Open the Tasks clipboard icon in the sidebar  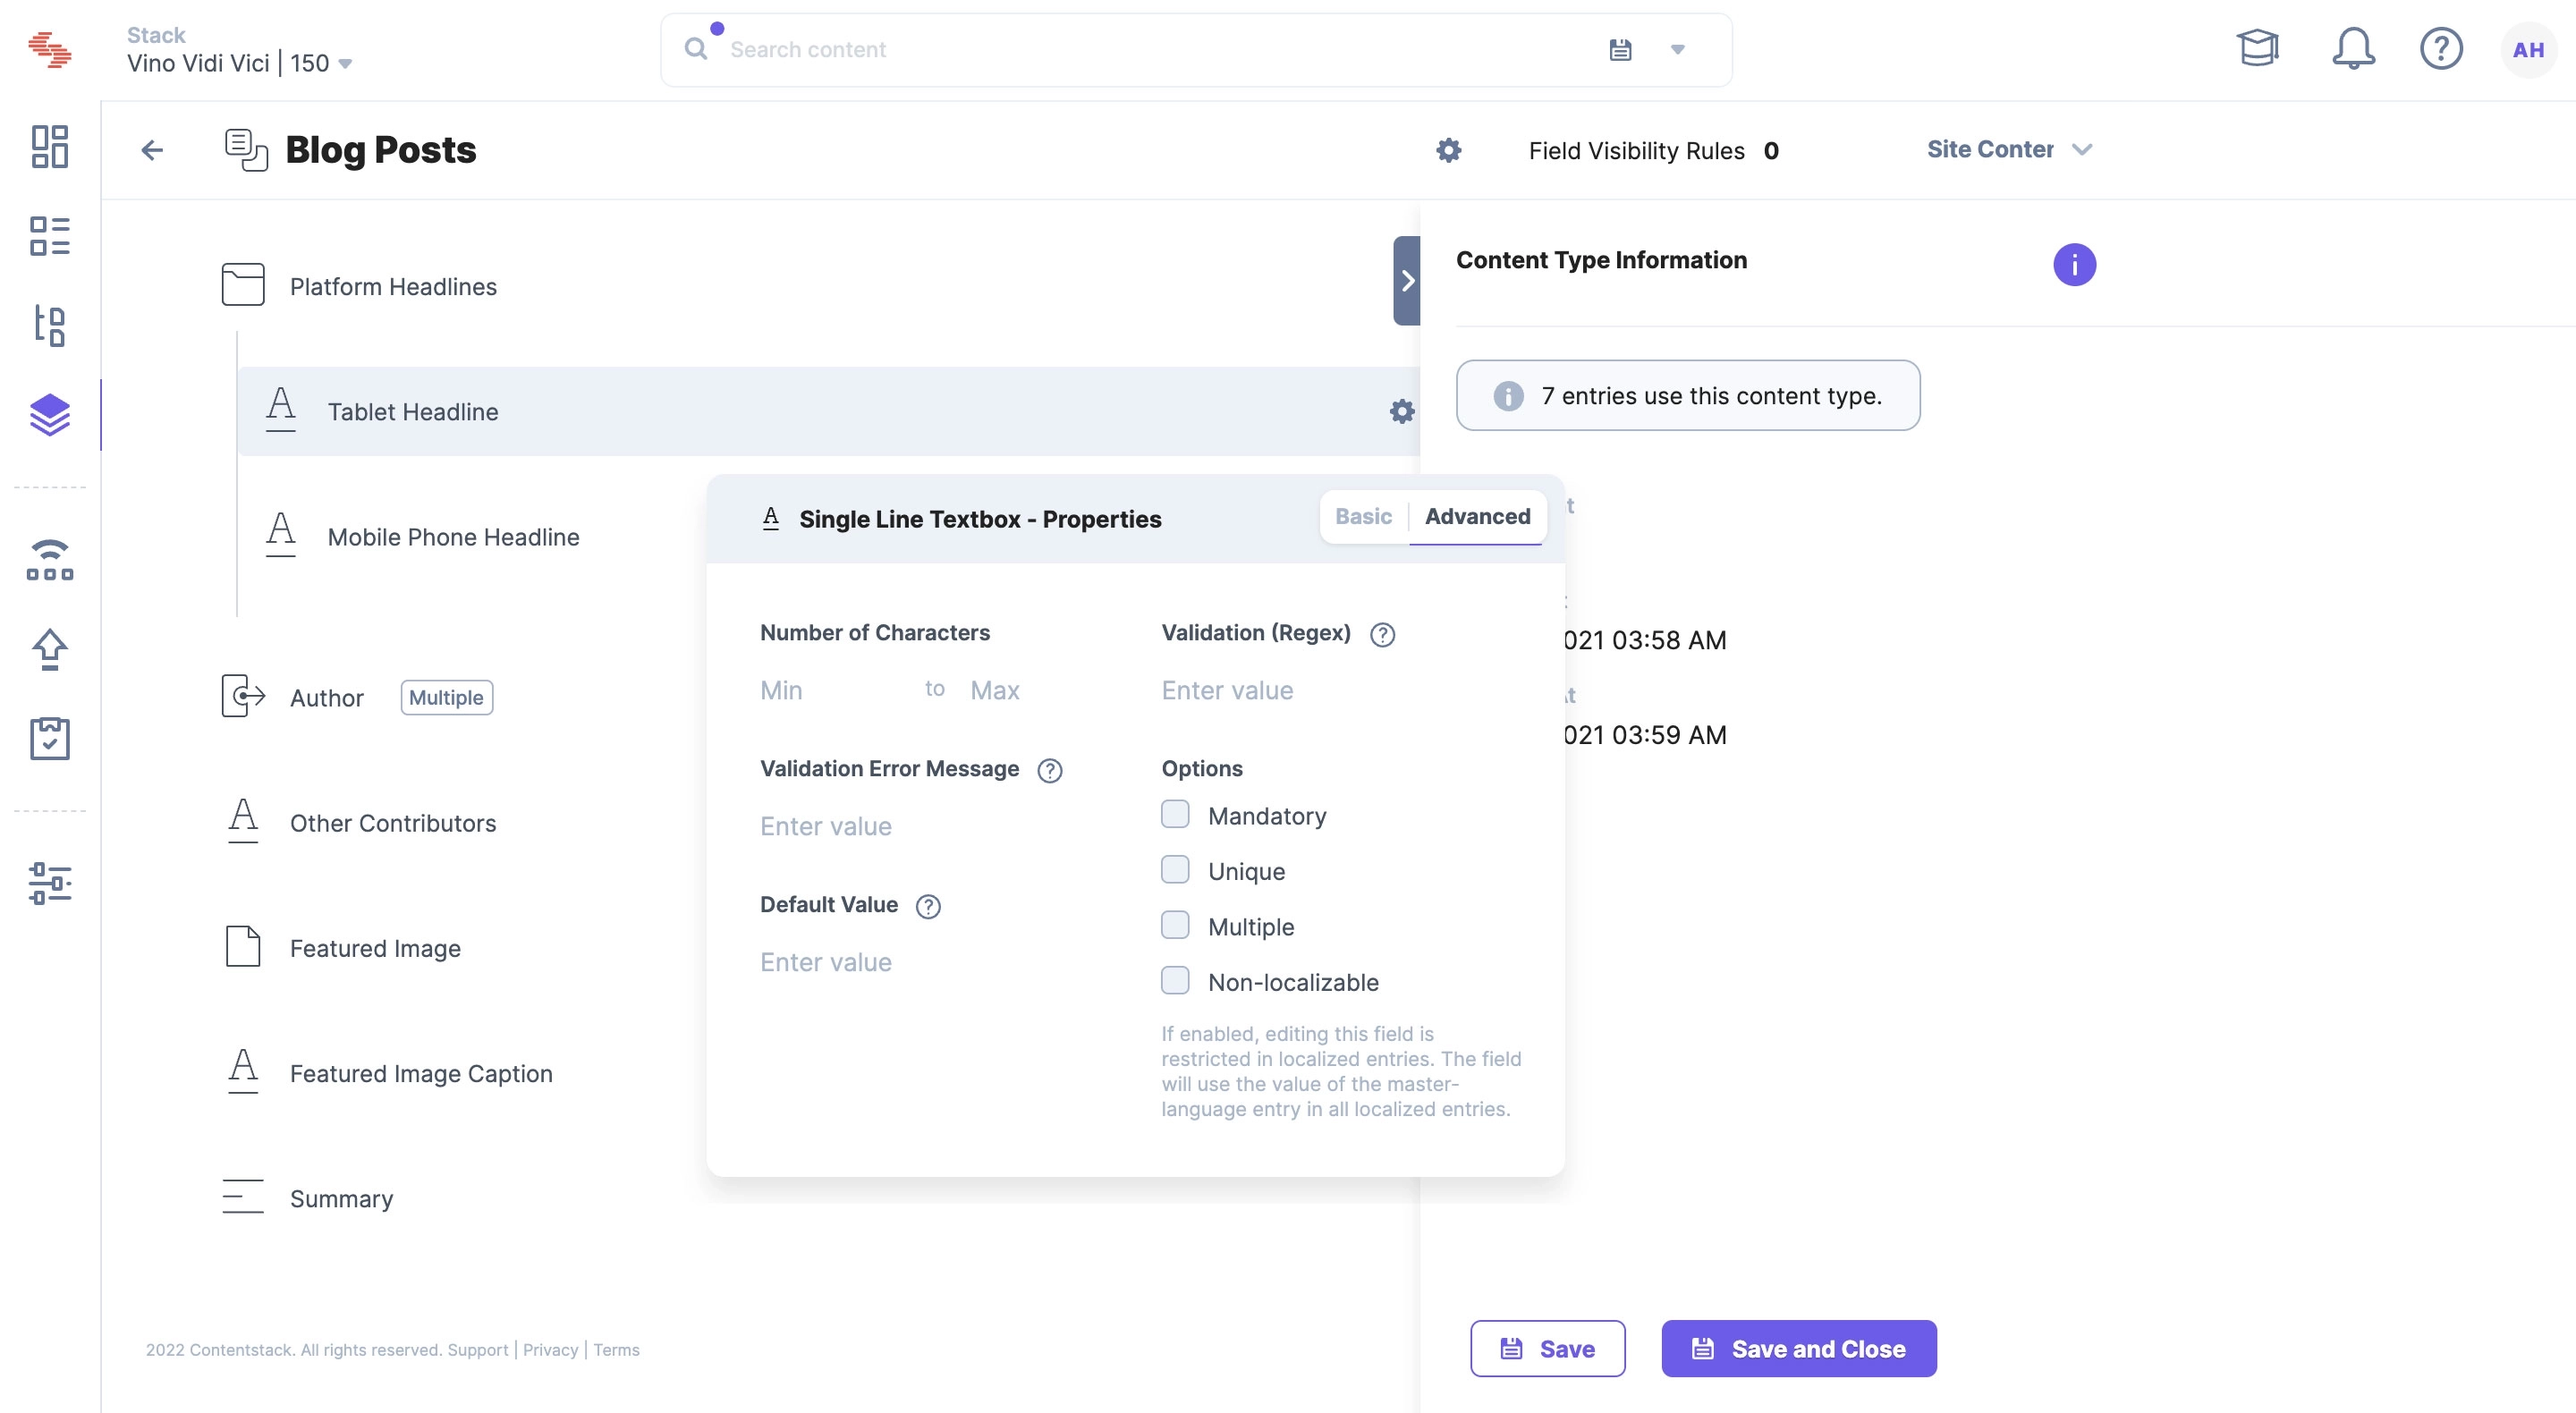coord(49,739)
